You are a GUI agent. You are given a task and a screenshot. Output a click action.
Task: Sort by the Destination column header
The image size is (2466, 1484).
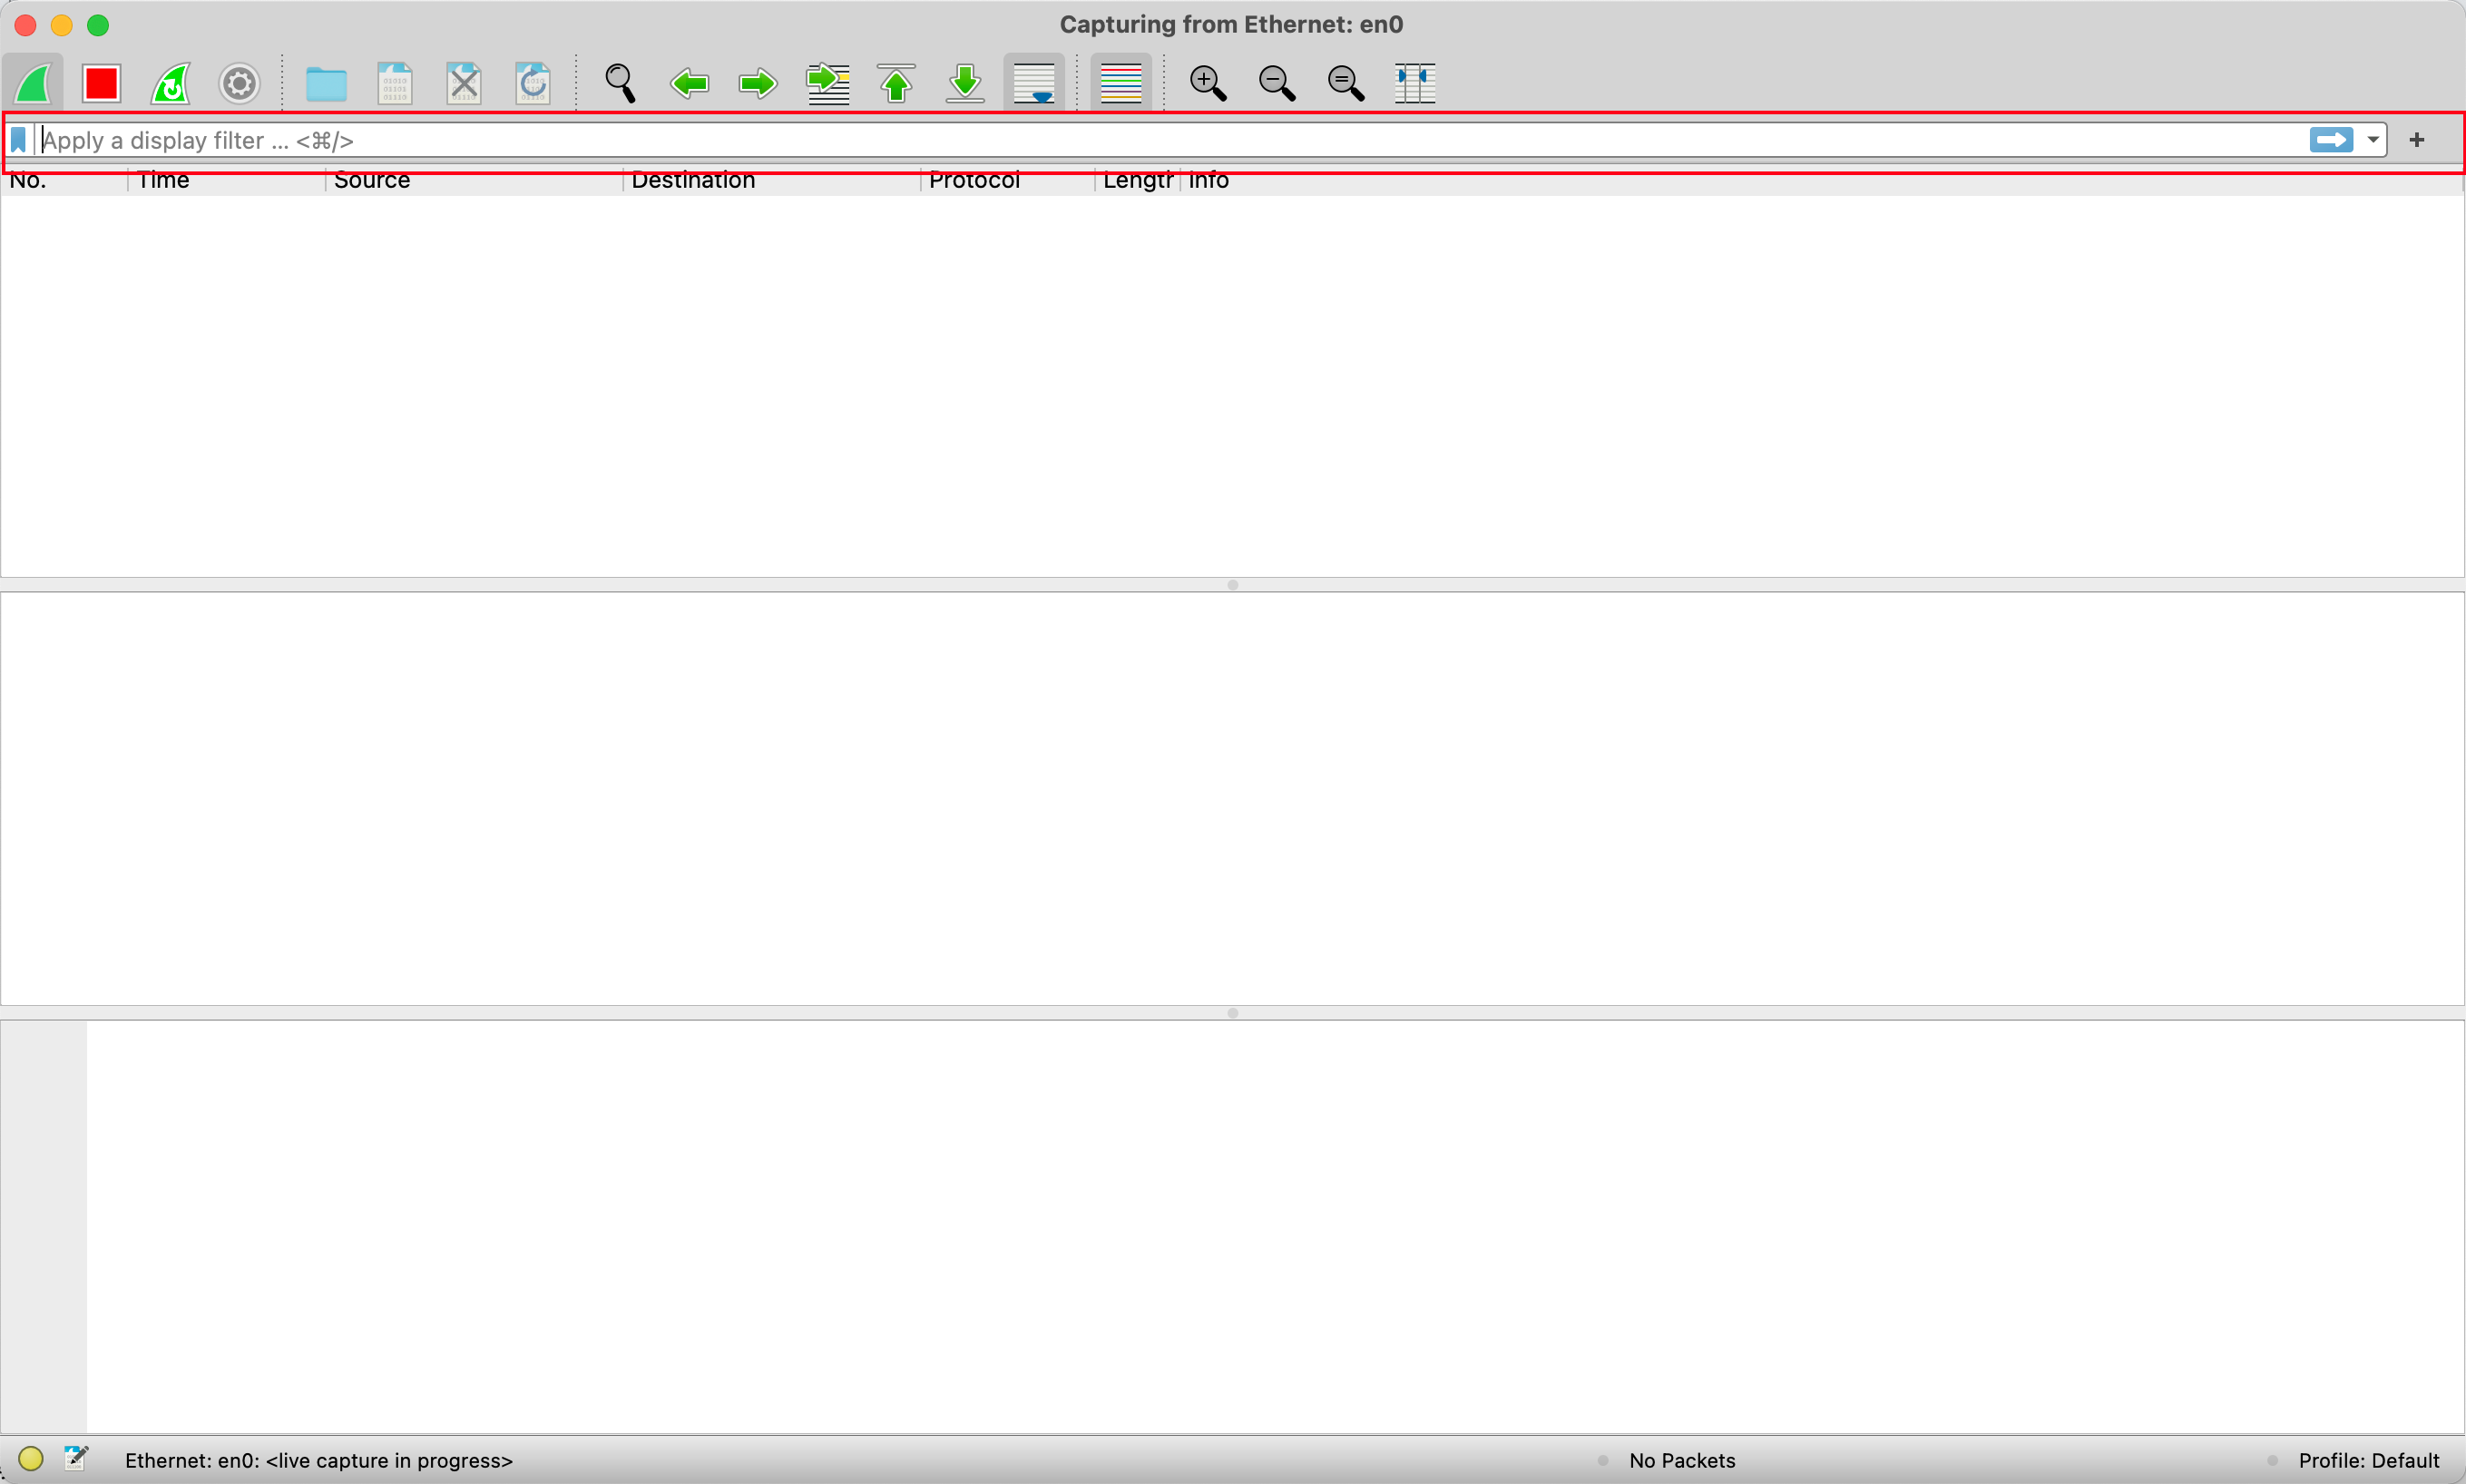pos(771,181)
